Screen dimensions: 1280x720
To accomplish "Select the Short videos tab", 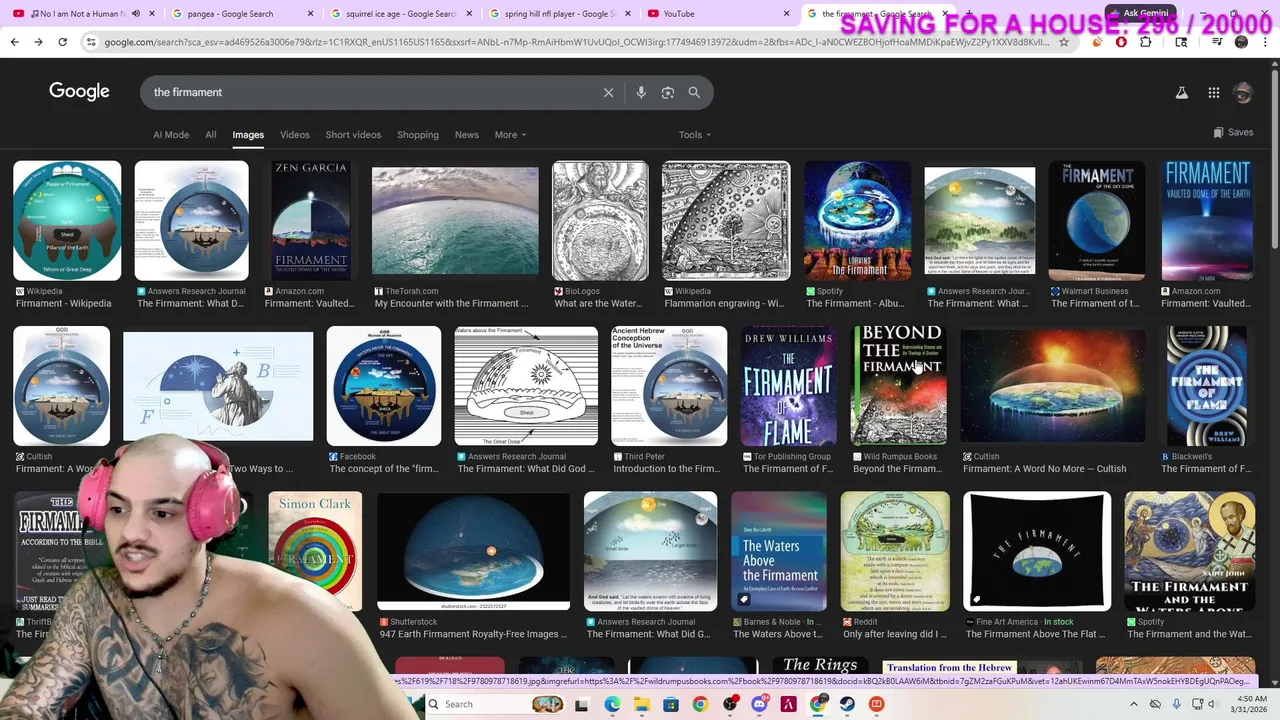I will (353, 135).
